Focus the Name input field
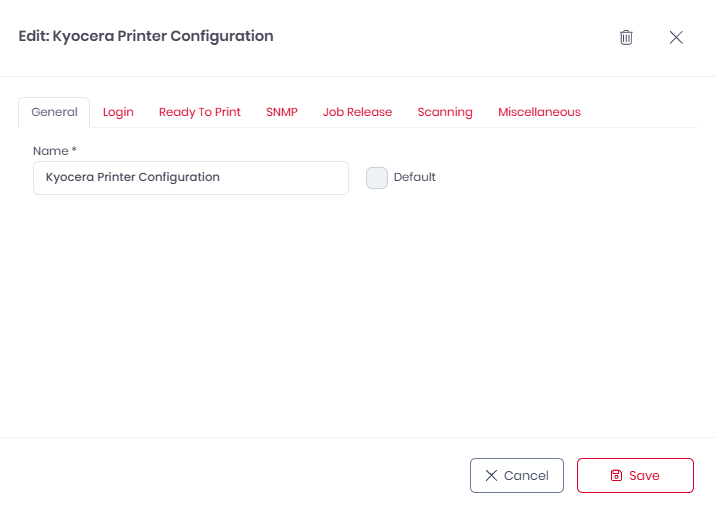716x512 pixels. (x=190, y=178)
